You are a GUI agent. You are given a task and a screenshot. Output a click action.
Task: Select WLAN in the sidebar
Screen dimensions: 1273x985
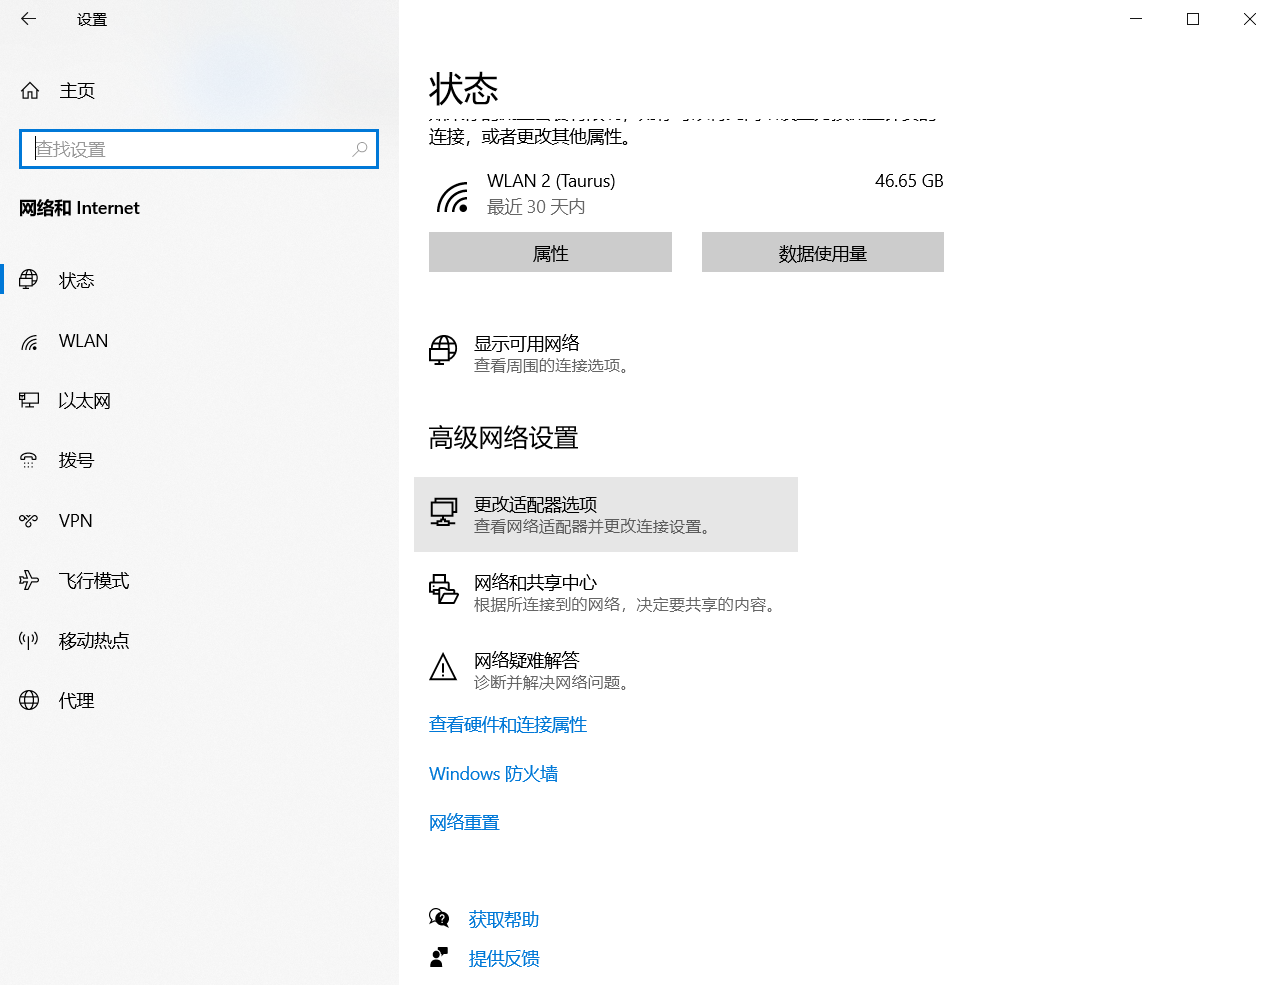click(x=83, y=341)
